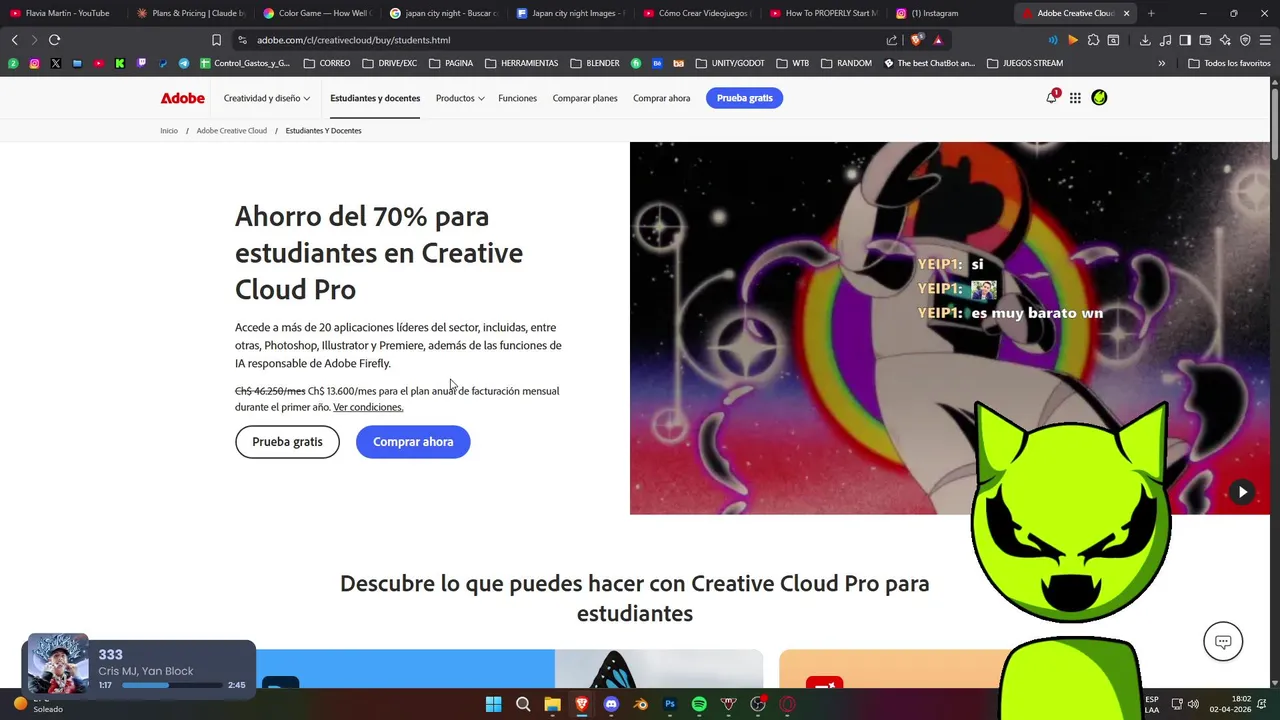
Task: Open the X (Twitter) bookmark icon
Action: click(x=55, y=63)
